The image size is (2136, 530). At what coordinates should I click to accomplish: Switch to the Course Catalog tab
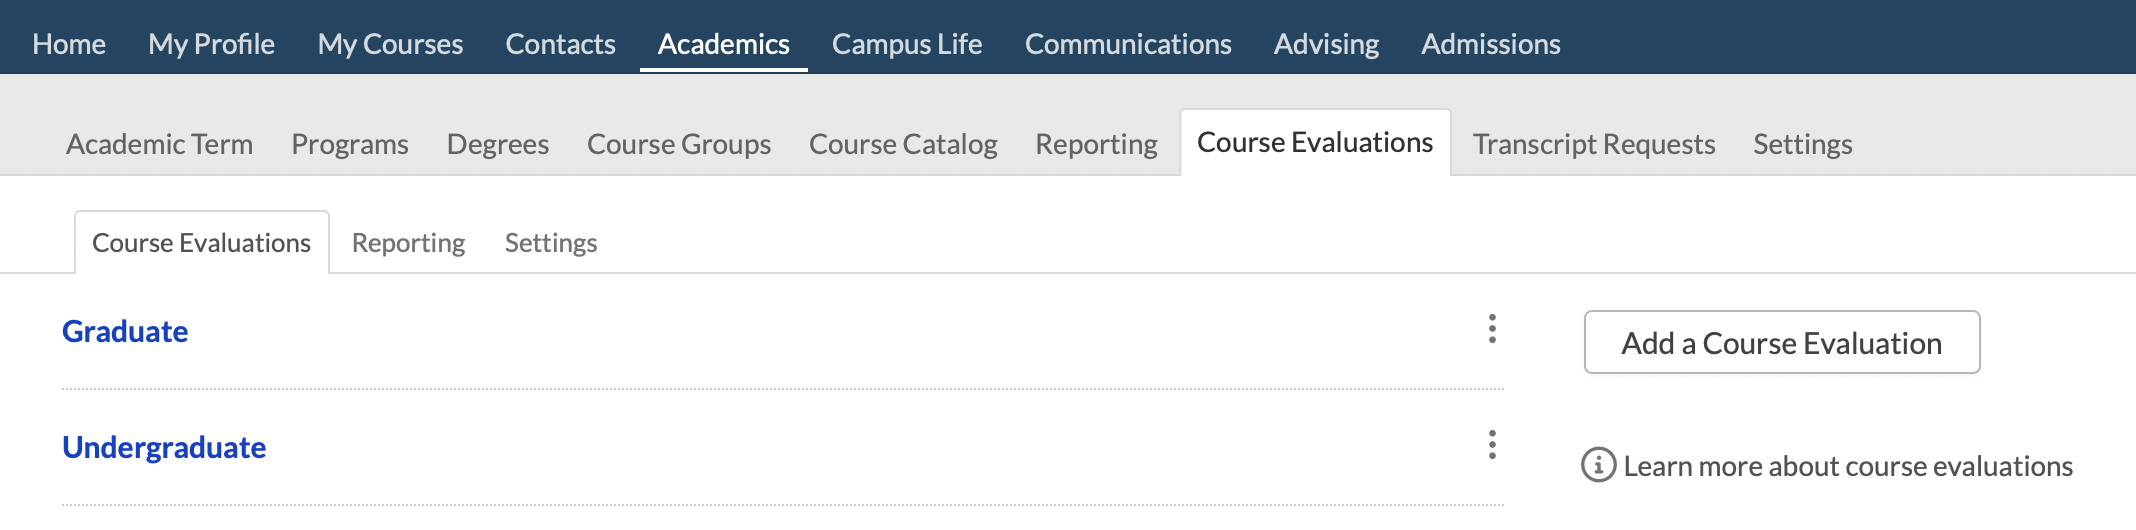pyautogui.click(x=903, y=144)
